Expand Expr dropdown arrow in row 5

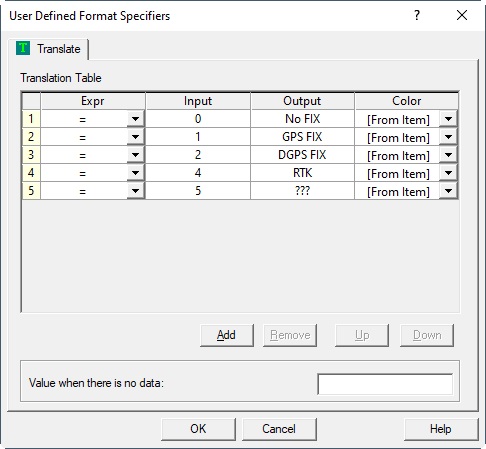[135, 191]
